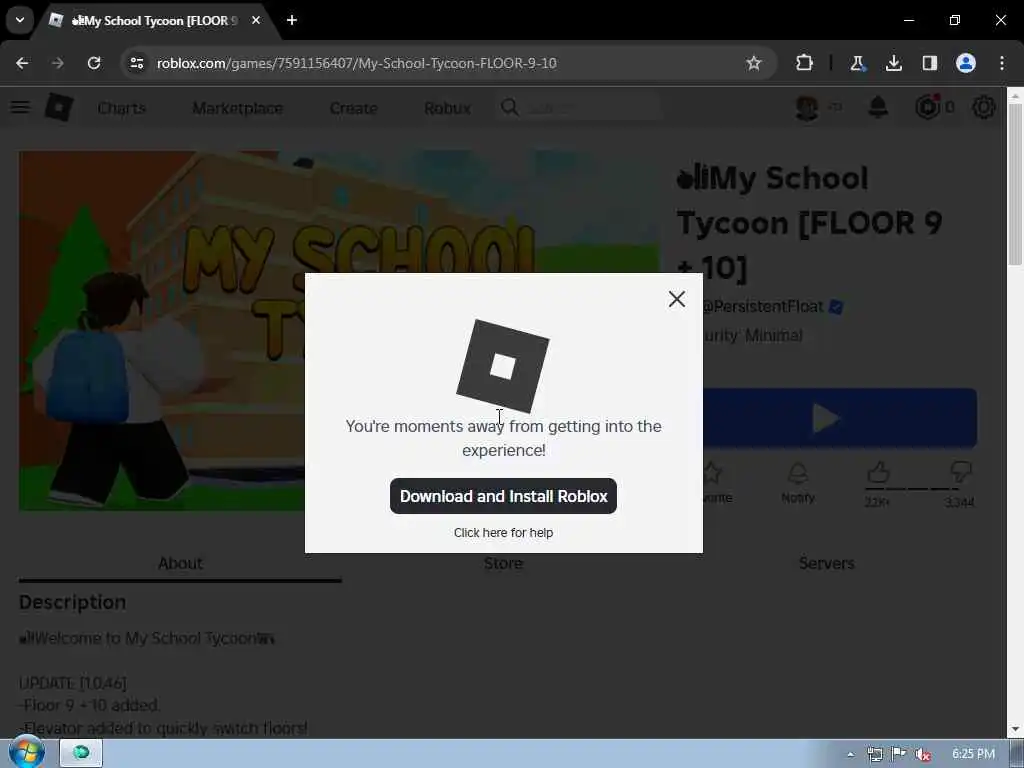
Task: Click the Description heading text
Action: pyautogui.click(x=72, y=602)
